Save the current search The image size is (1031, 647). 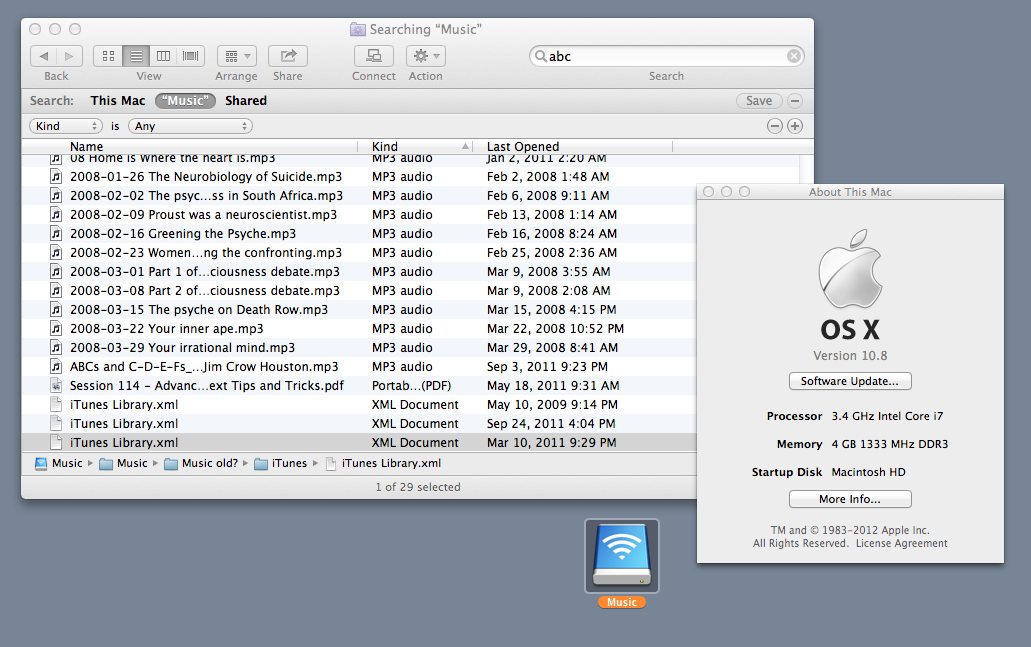[x=759, y=101]
